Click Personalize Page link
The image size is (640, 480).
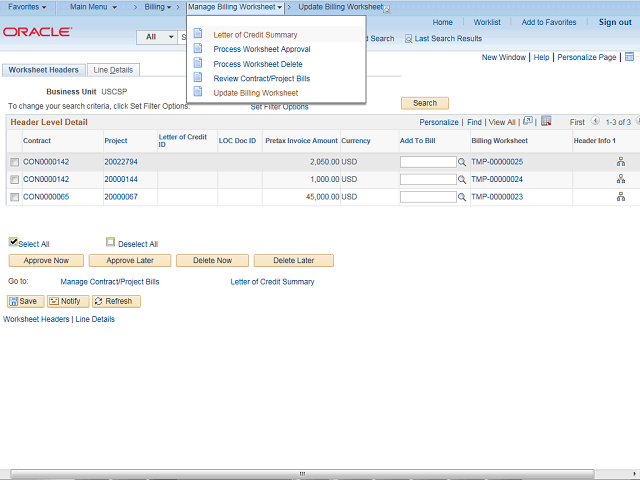click(587, 58)
